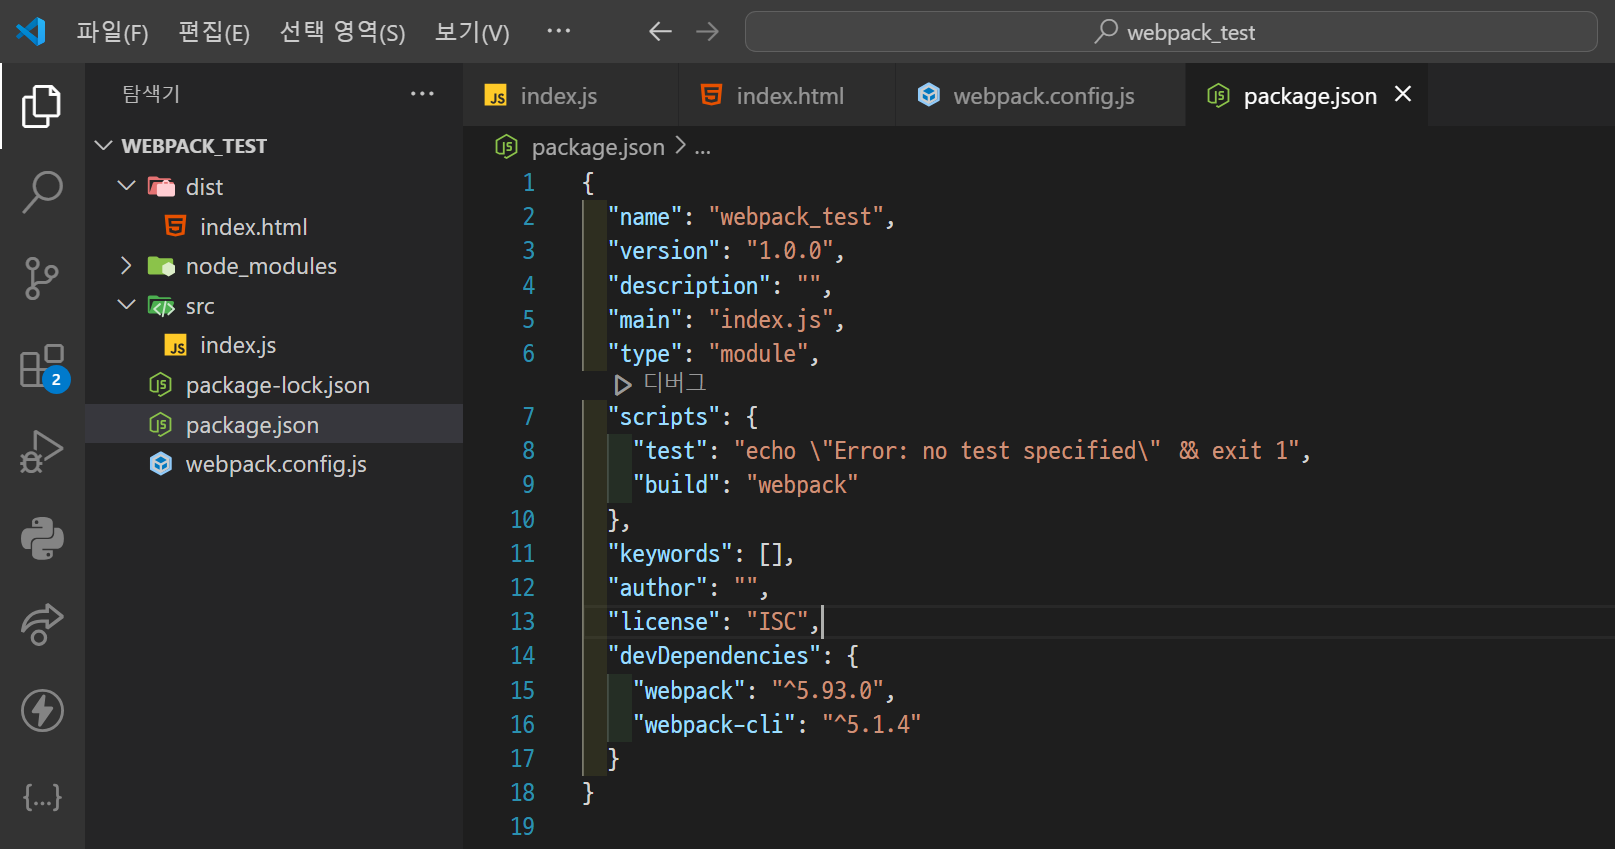Open the Source Control view

click(x=41, y=278)
